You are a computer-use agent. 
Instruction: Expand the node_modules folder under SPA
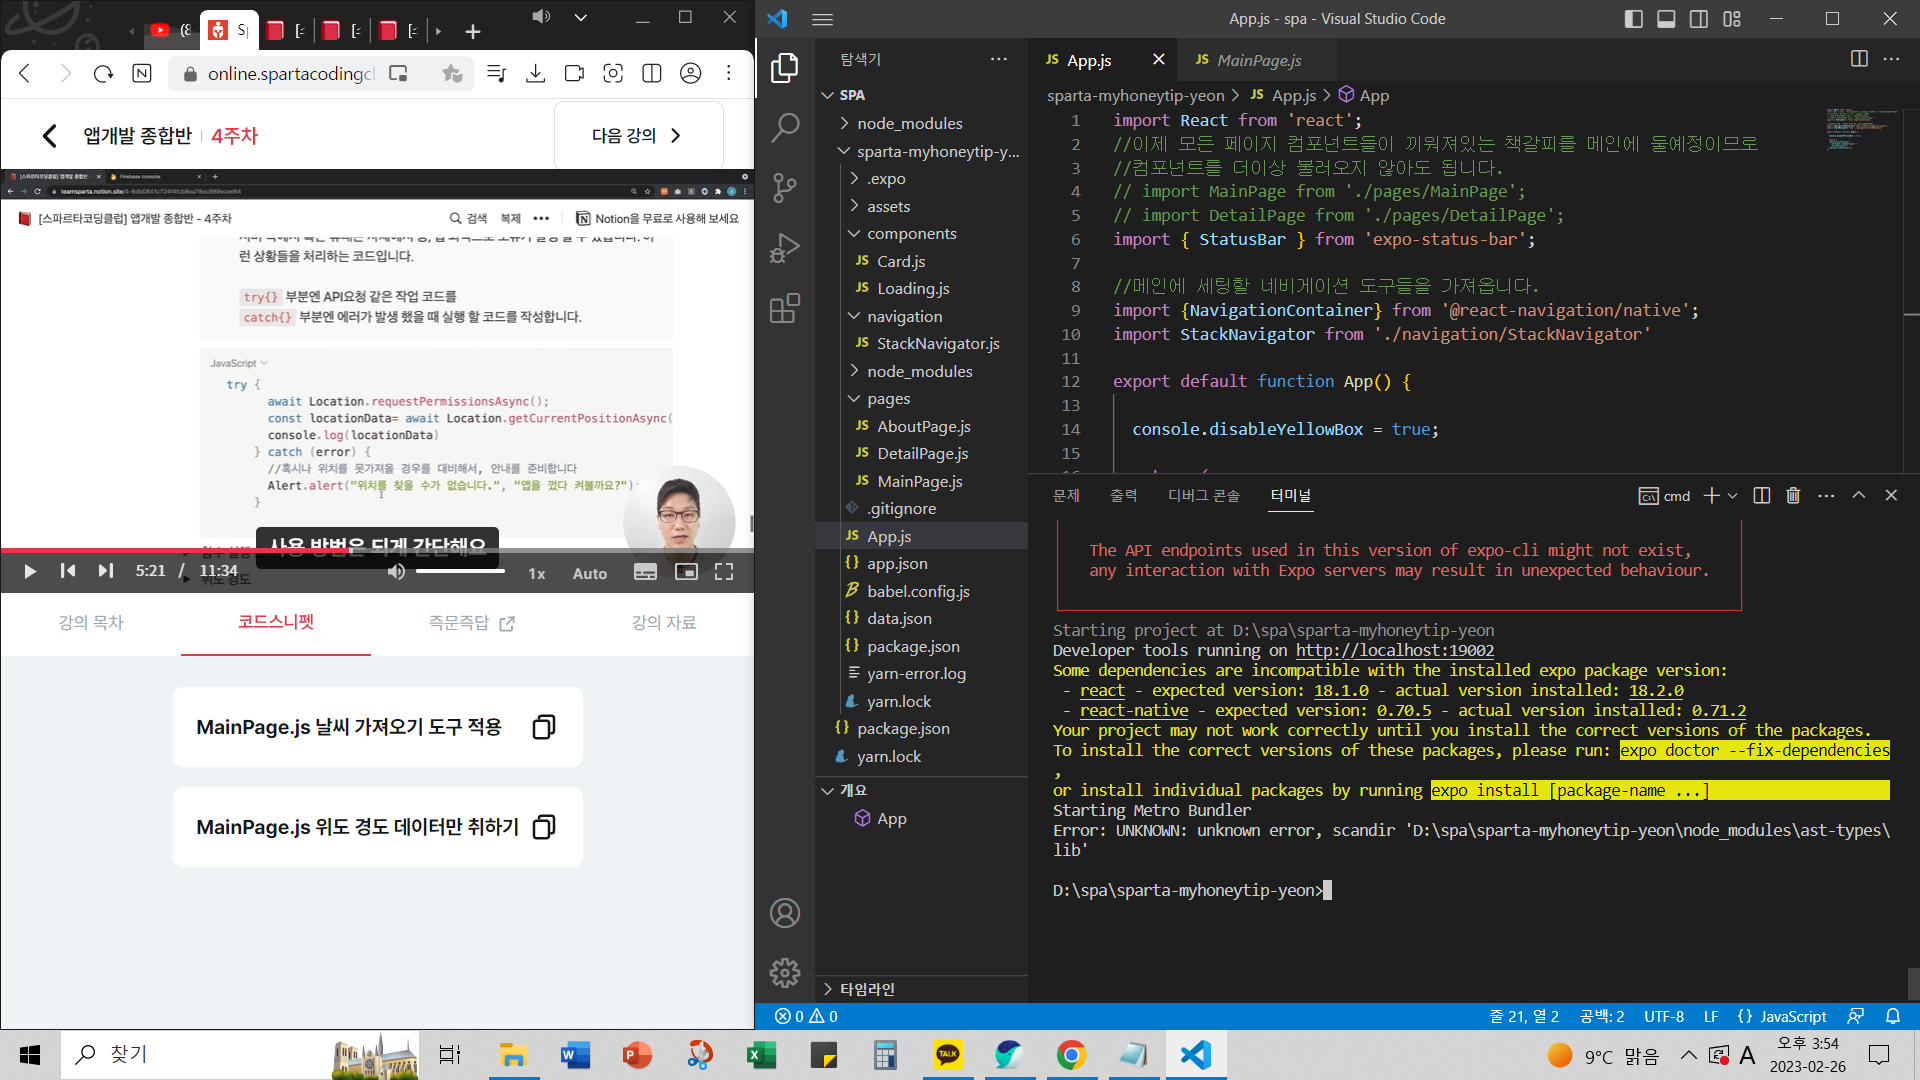(845, 123)
